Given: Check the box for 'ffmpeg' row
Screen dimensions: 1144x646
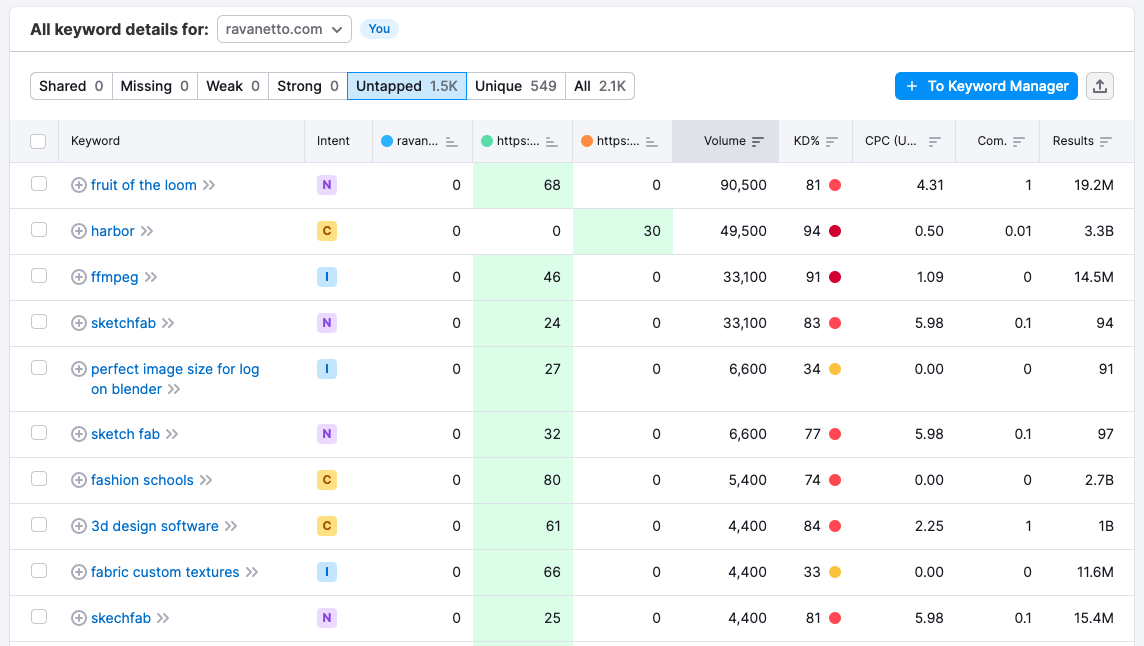Looking at the screenshot, I should tap(39, 276).
